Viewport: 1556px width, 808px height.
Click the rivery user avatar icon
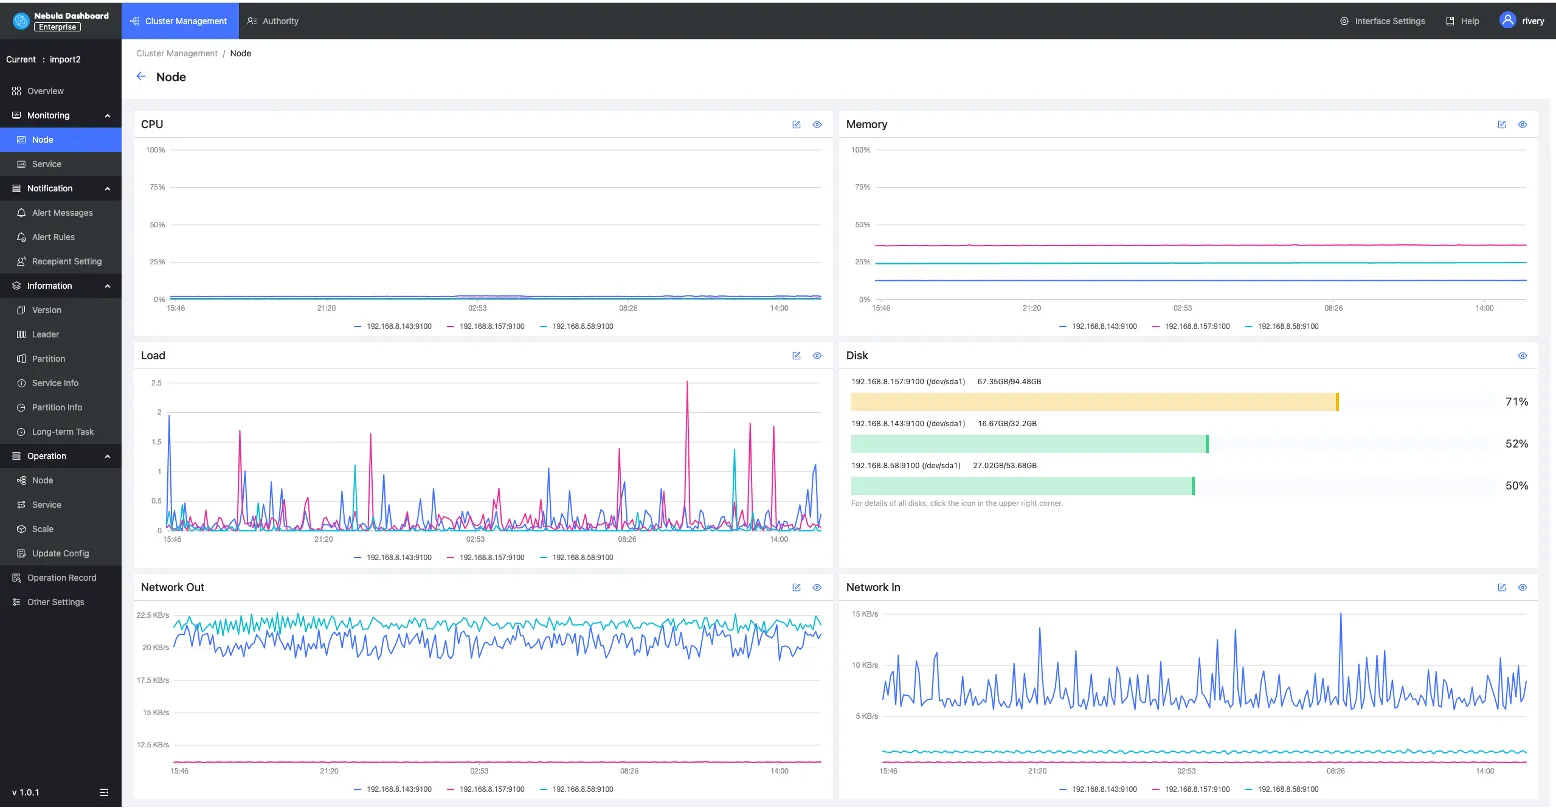(1507, 20)
